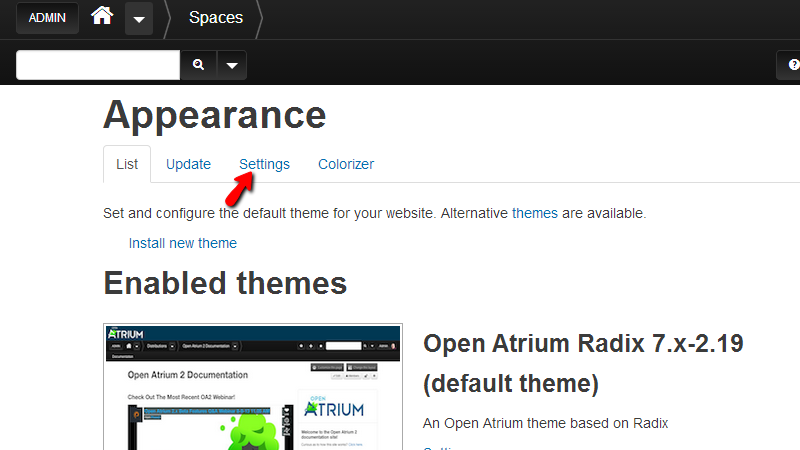Select the 'Appearance' page heading

(215, 116)
